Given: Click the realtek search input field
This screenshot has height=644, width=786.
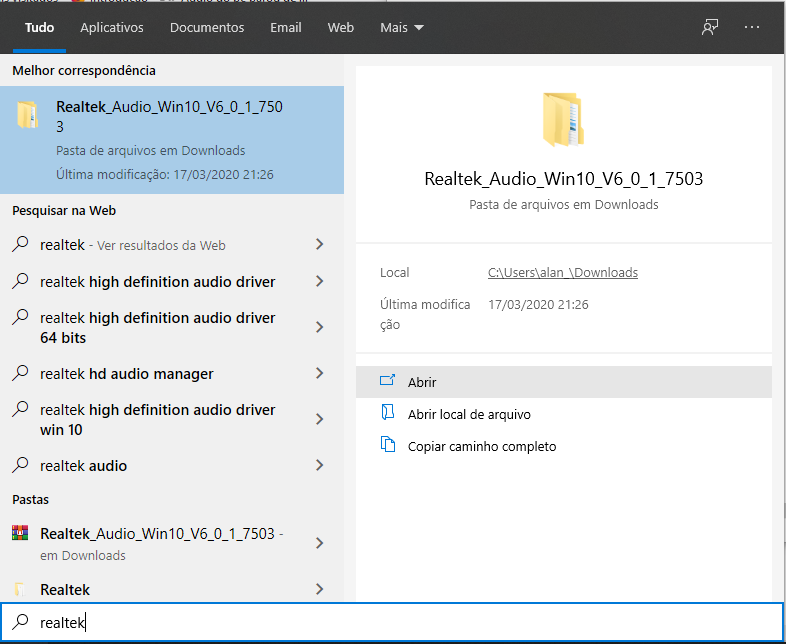Looking at the screenshot, I should coord(392,622).
